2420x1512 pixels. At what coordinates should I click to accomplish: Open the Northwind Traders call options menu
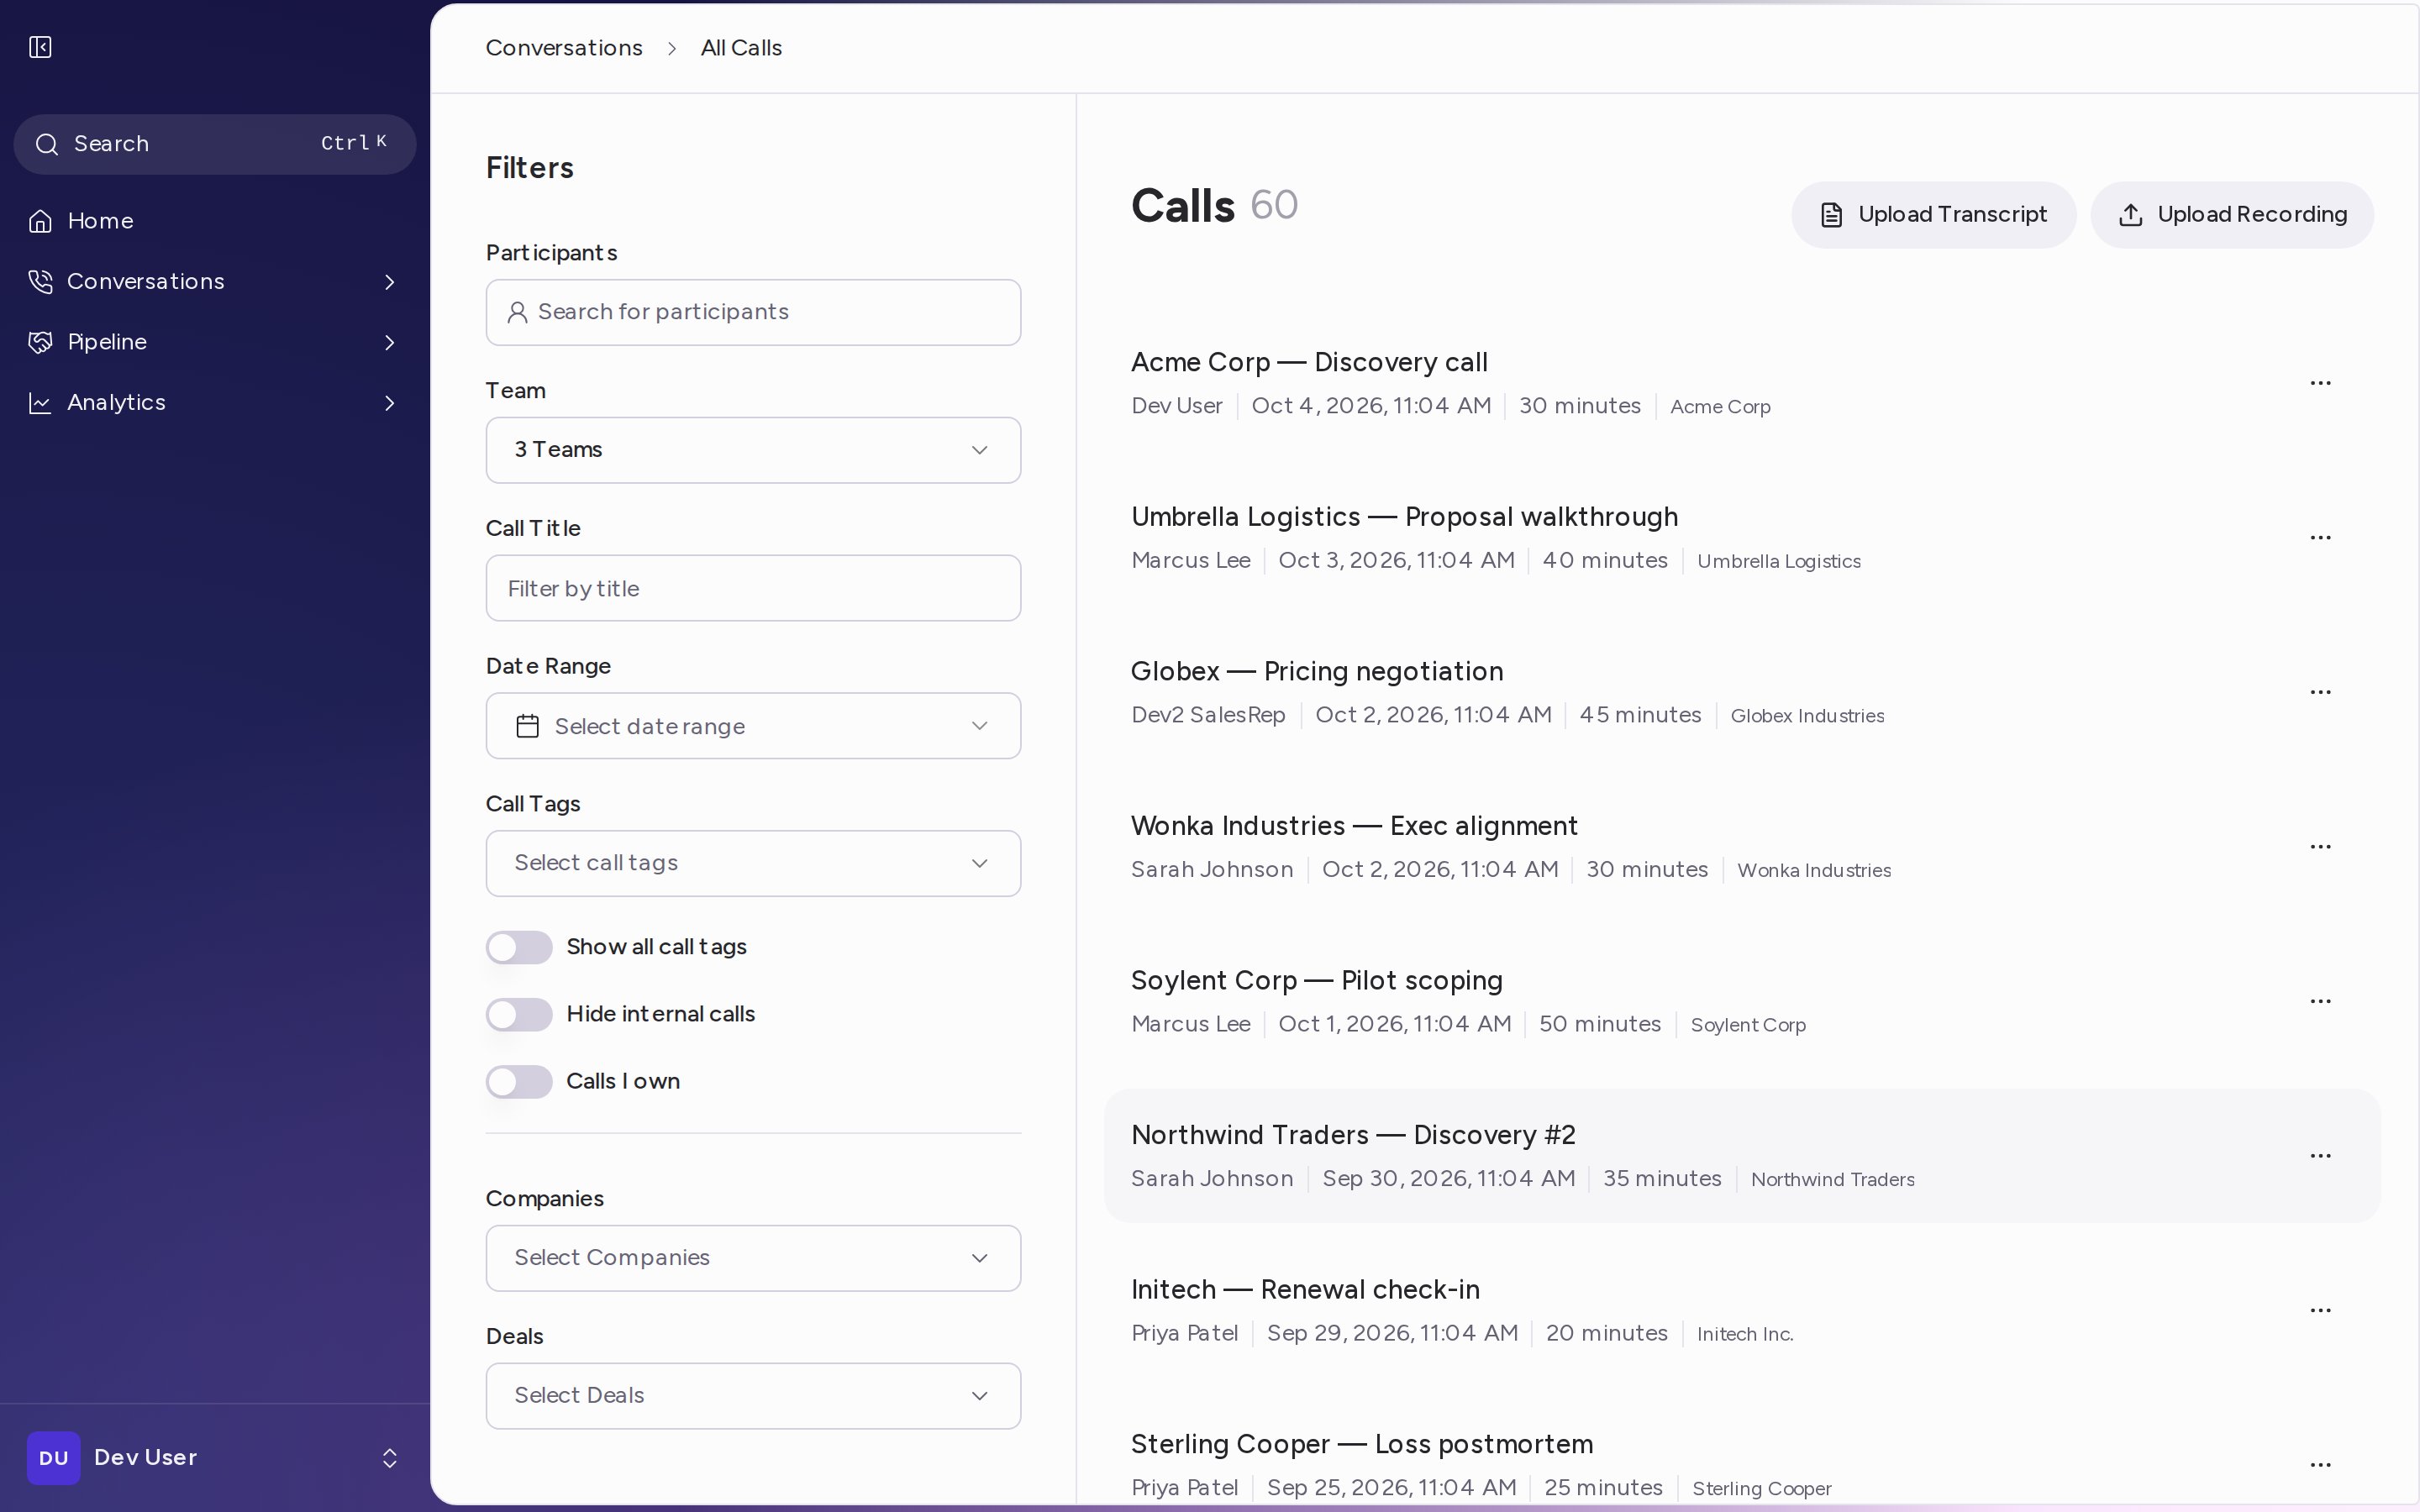tap(2320, 1156)
